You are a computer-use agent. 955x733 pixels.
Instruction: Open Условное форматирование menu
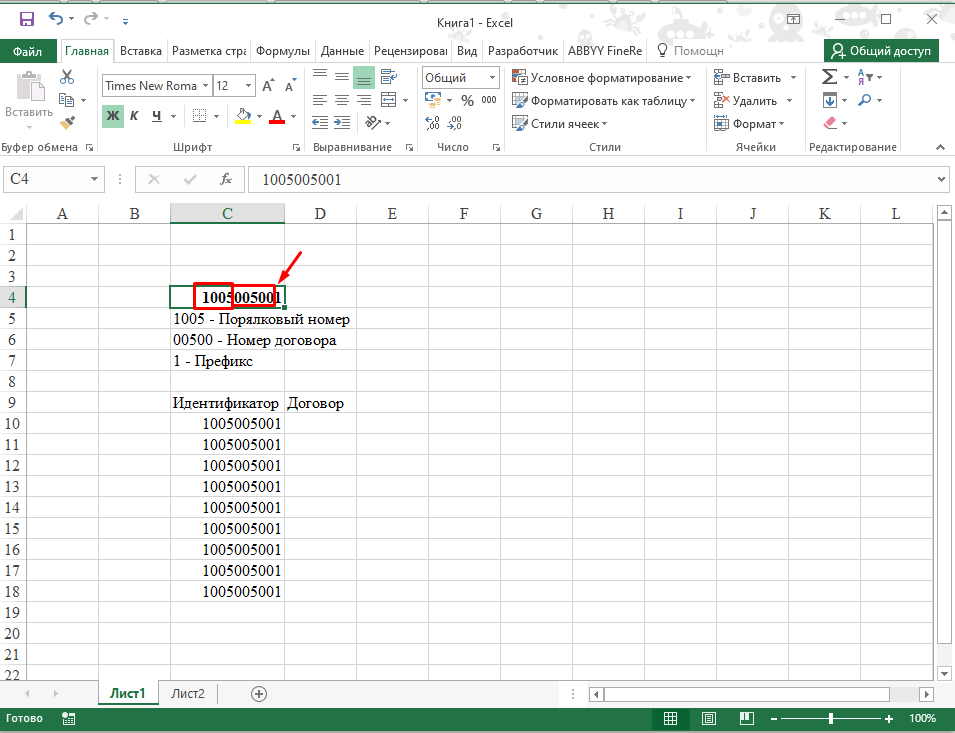[x=602, y=78]
